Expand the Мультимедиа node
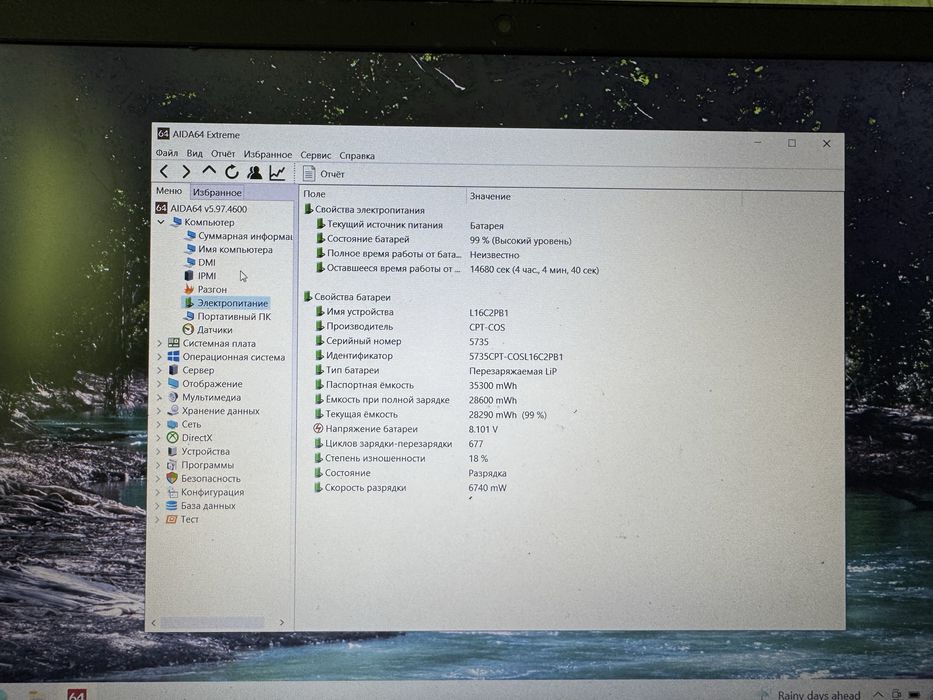 tap(159, 398)
